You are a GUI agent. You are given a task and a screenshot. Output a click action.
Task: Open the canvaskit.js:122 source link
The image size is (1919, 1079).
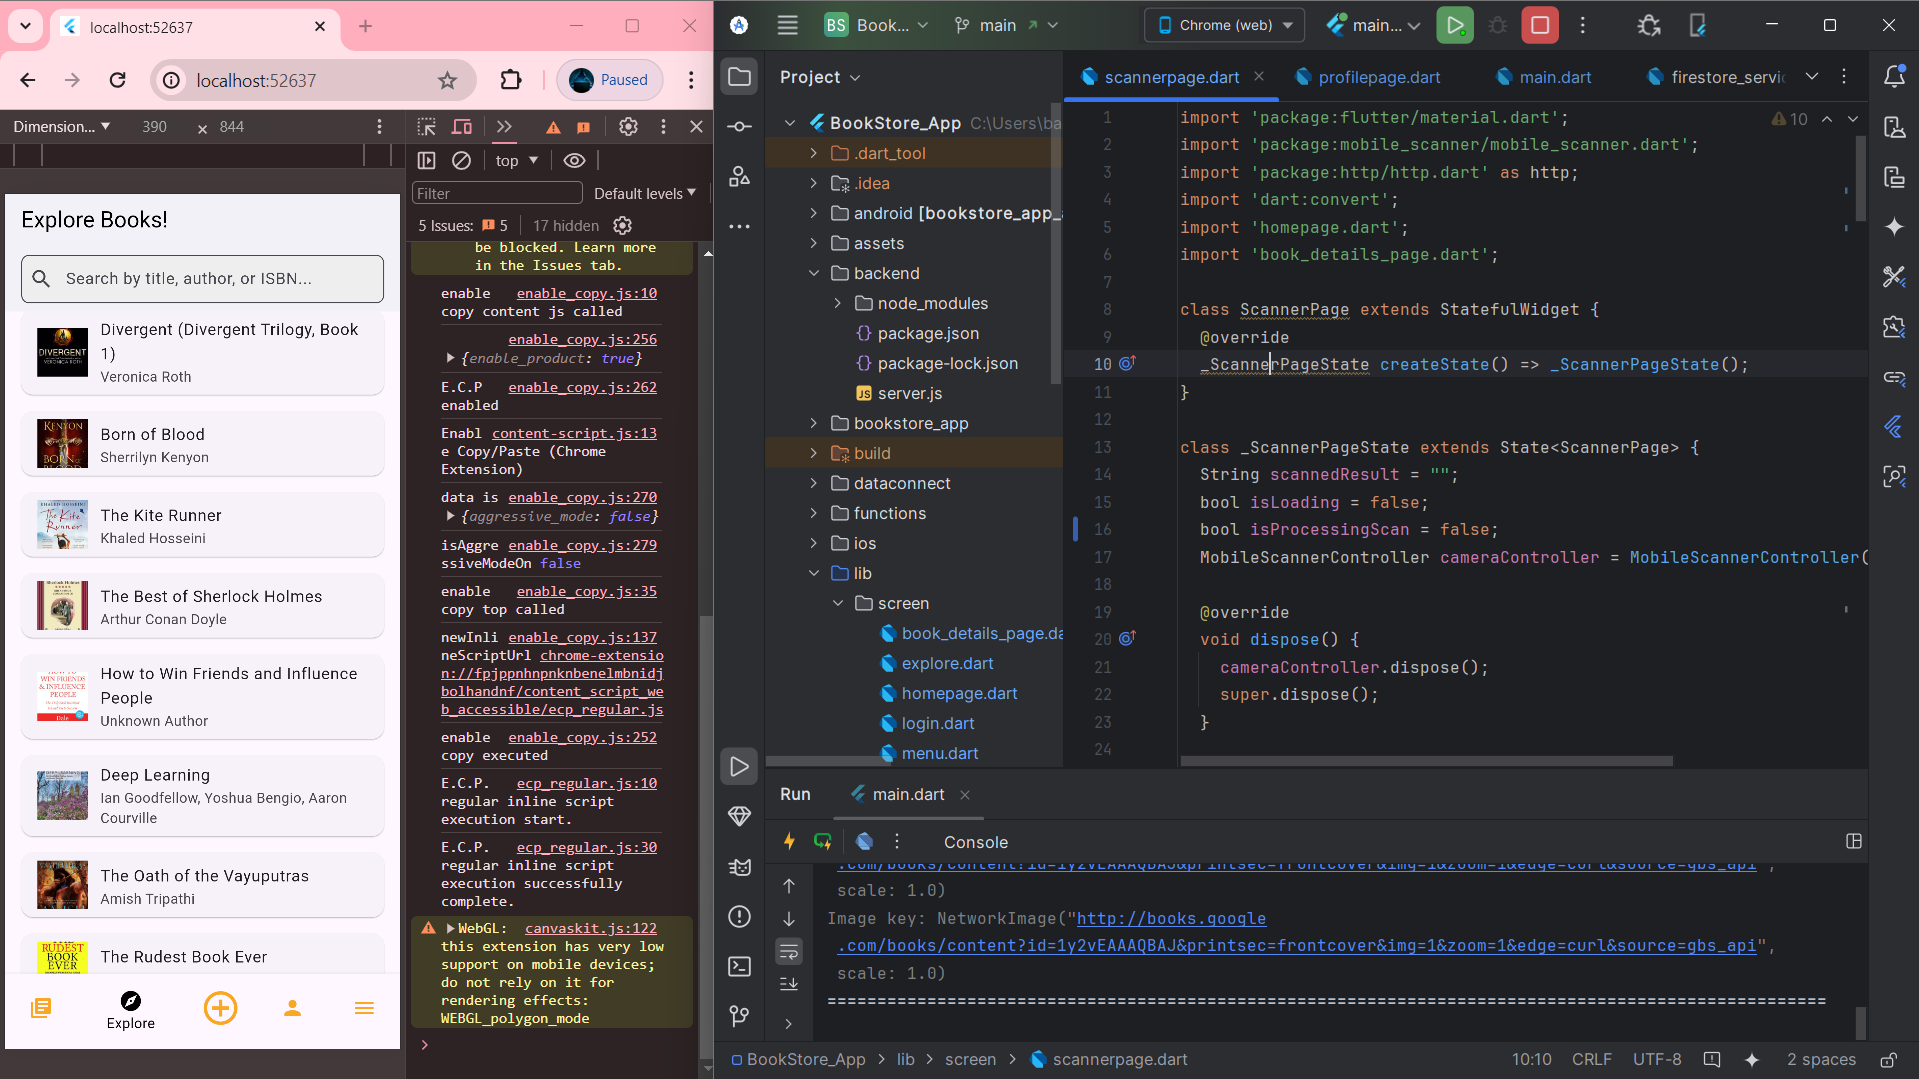tap(590, 928)
